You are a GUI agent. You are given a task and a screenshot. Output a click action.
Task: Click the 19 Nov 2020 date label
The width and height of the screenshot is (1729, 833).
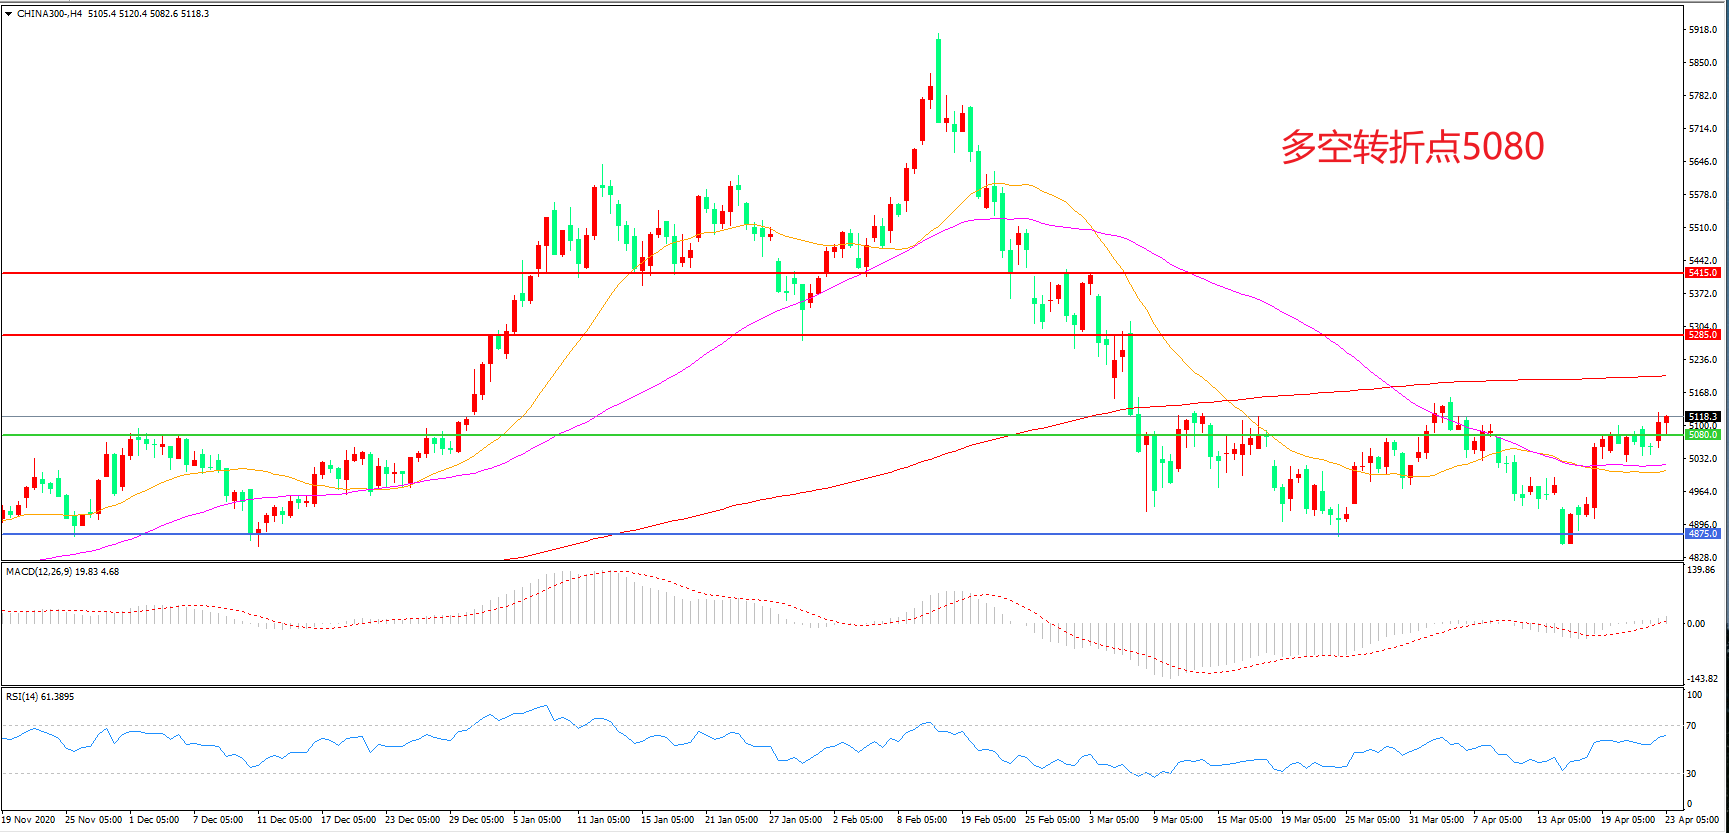click(28, 820)
